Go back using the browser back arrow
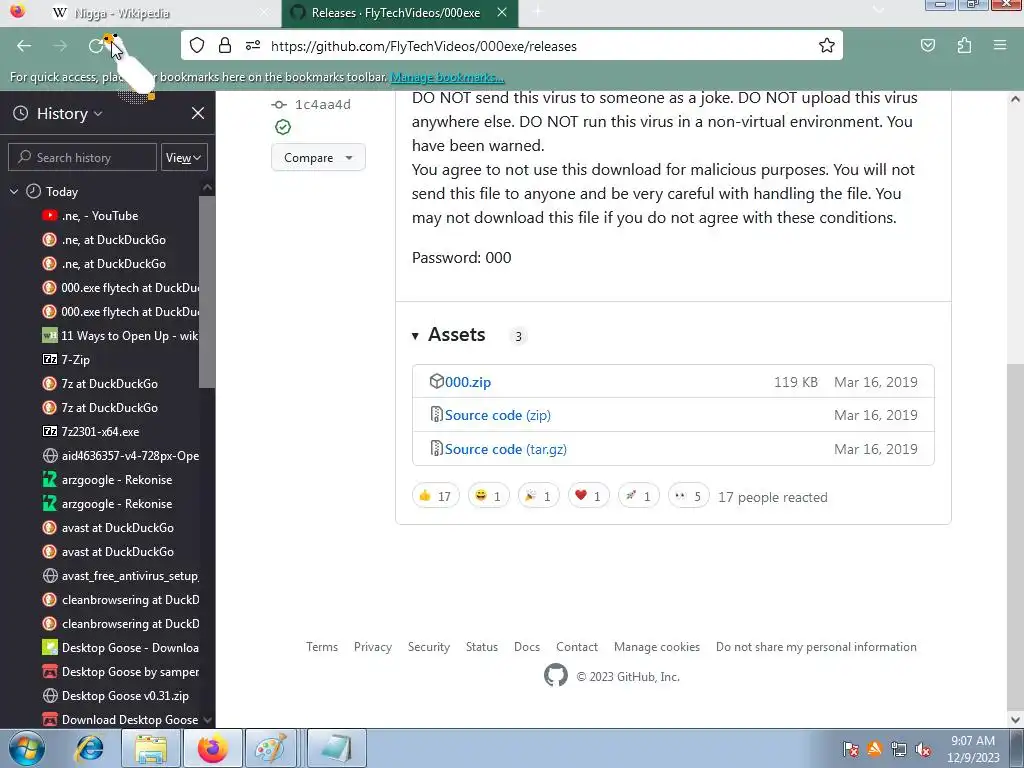Screen dimensions: 1024x768 pos(24,46)
